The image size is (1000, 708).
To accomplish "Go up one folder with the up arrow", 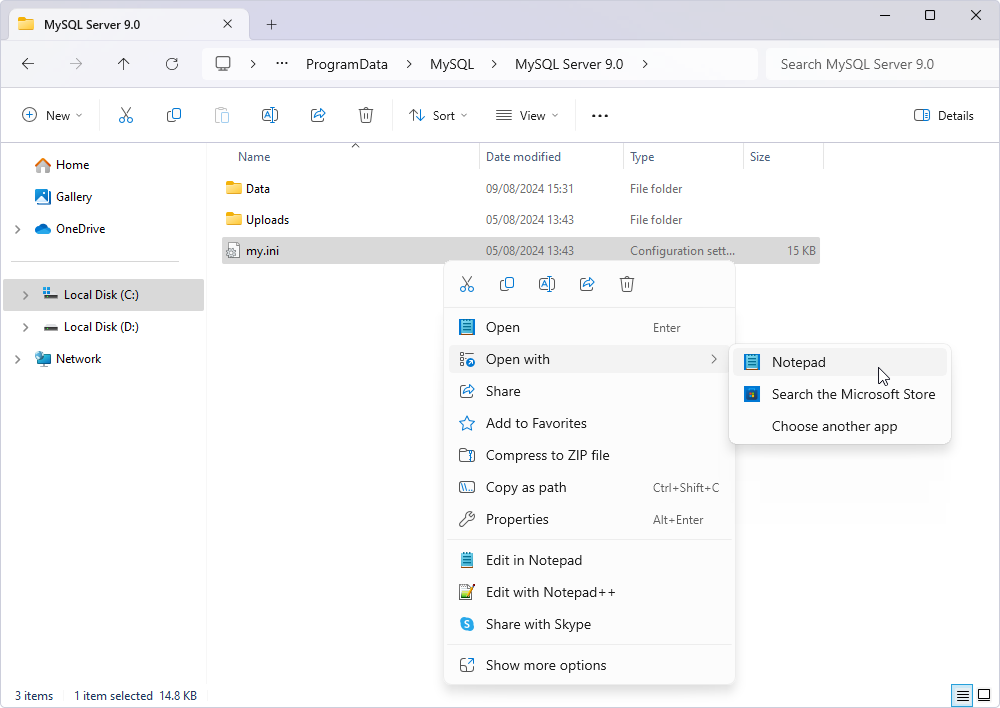I will click(124, 64).
